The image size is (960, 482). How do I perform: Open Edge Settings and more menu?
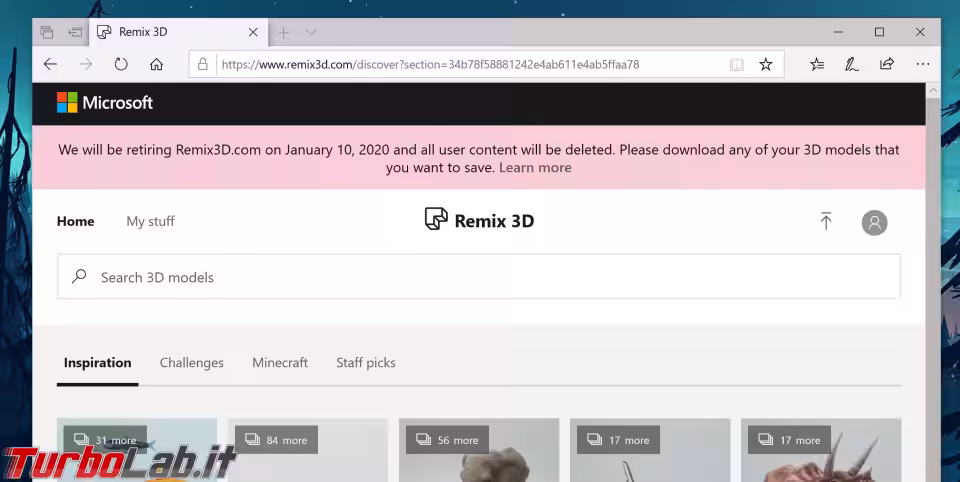[923, 64]
